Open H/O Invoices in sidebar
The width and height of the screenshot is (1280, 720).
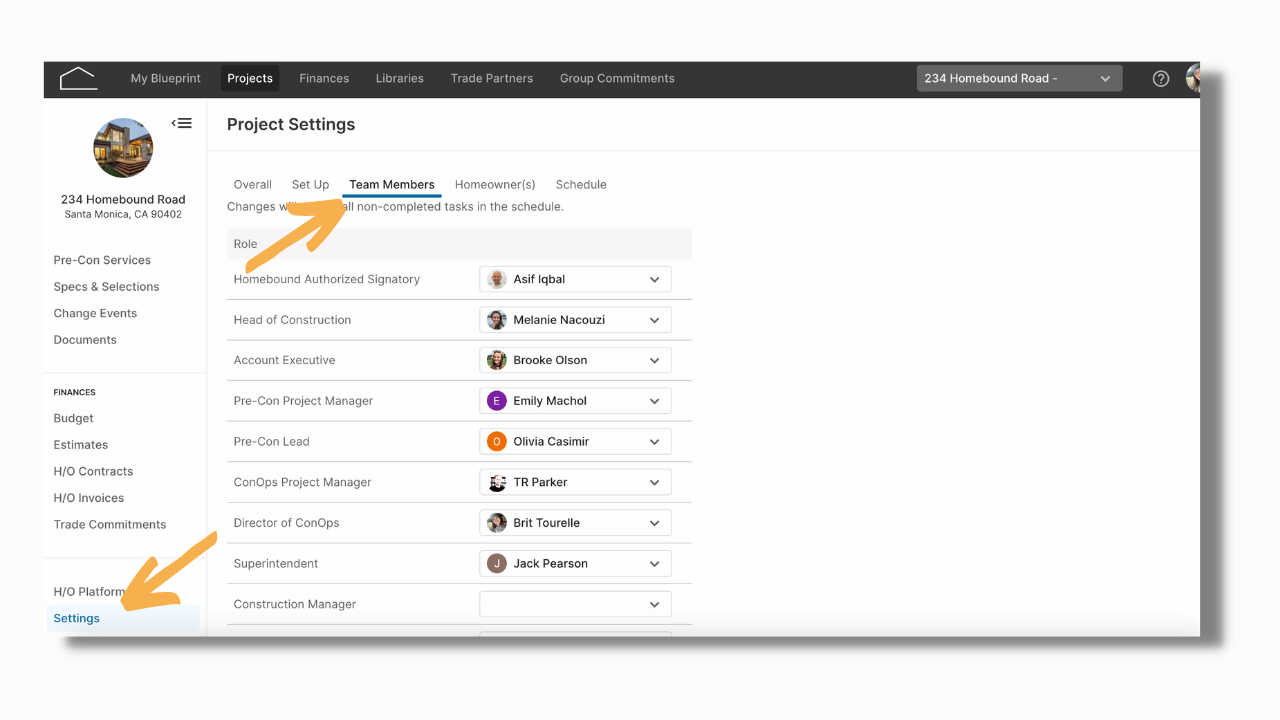coord(89,498)
